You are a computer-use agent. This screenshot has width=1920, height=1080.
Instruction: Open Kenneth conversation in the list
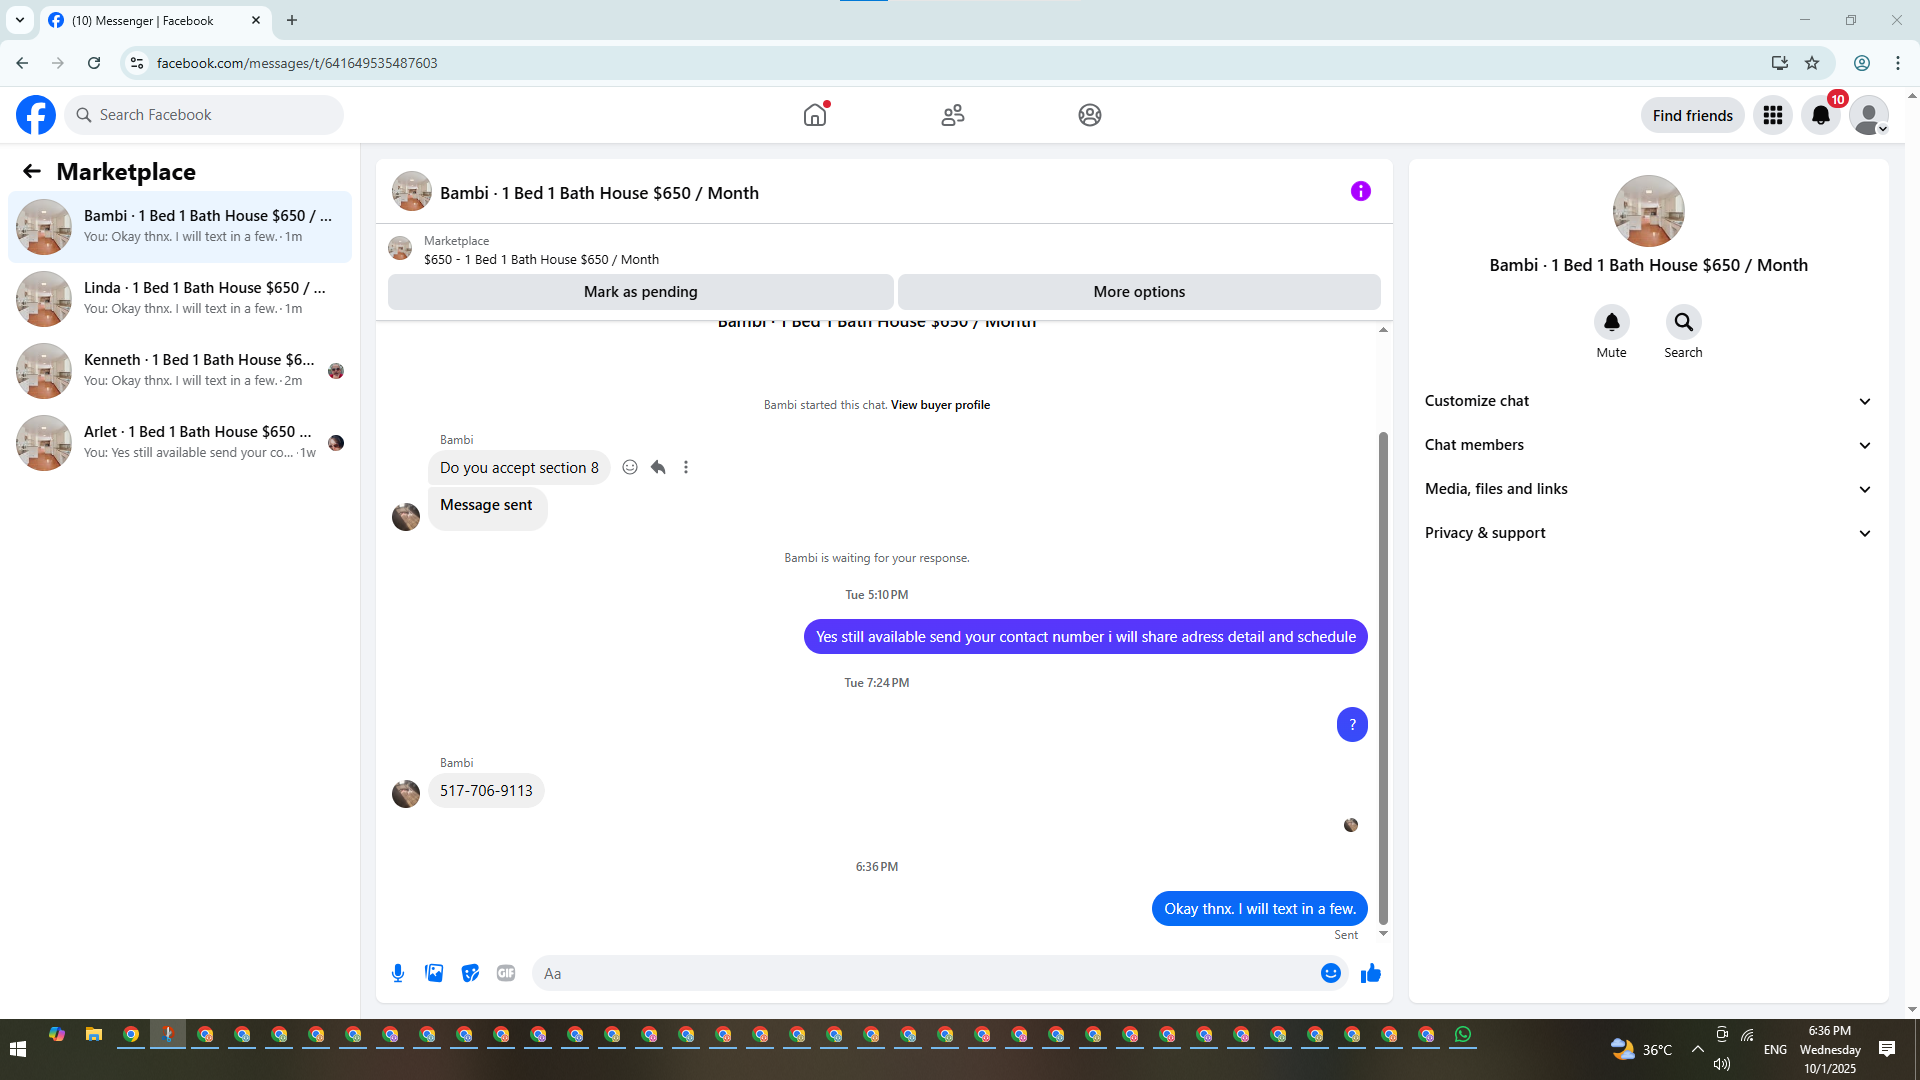click(x=180, y=371)
